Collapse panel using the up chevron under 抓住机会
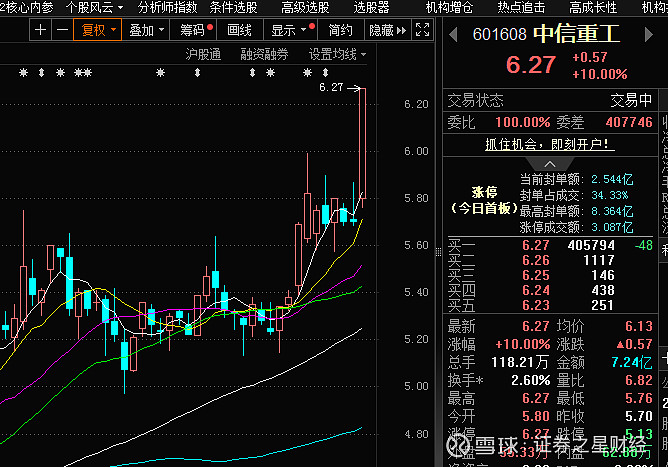668x467 pixels. [549, 164]
